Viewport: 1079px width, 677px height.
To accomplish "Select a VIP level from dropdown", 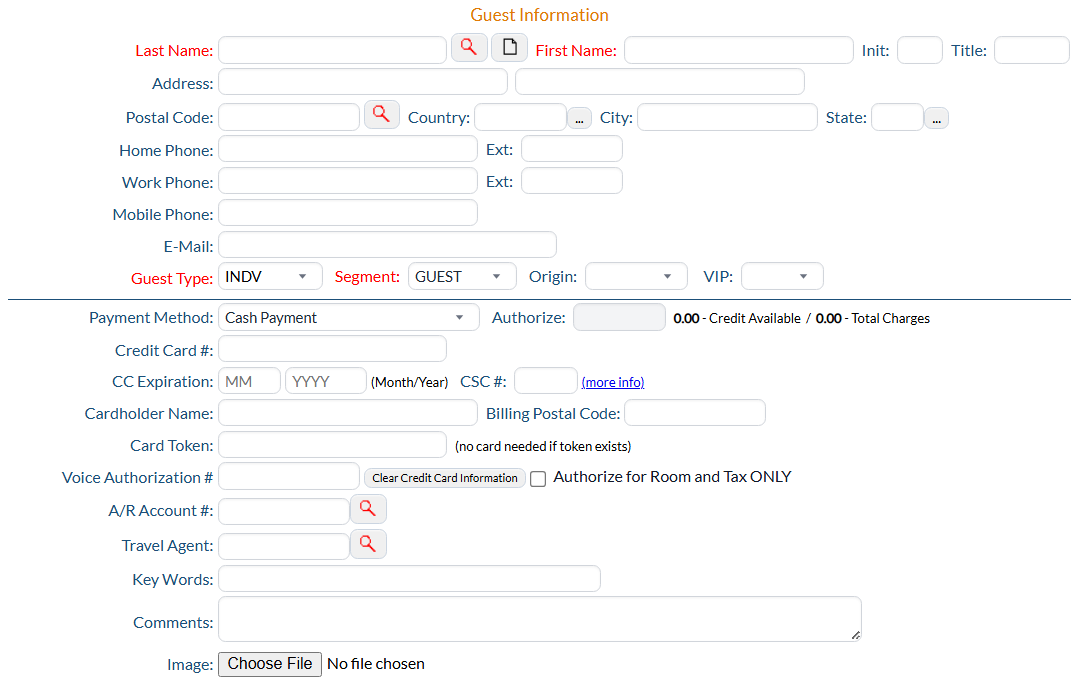I will click(782, 277).
